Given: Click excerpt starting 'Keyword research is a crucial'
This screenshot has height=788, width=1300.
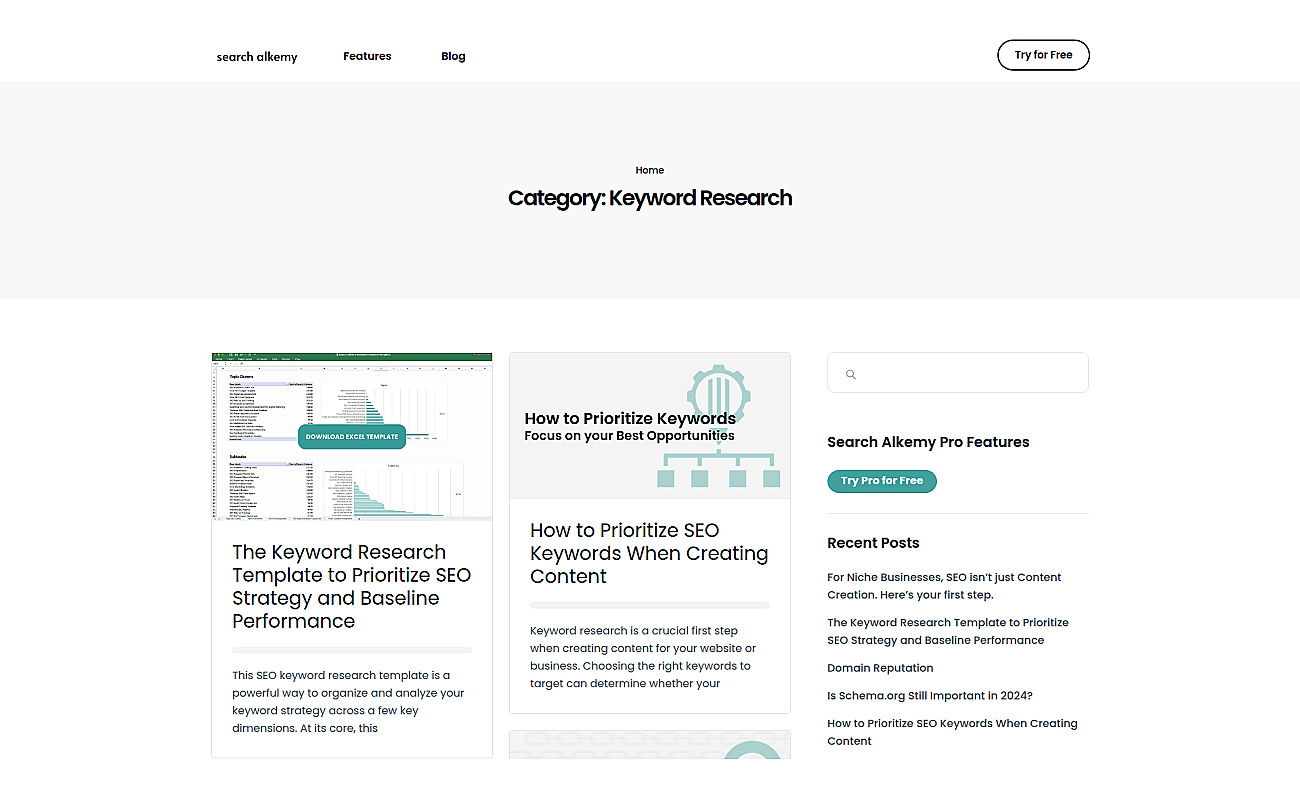Looking at the screenshot, I should (x=643, y=657).
